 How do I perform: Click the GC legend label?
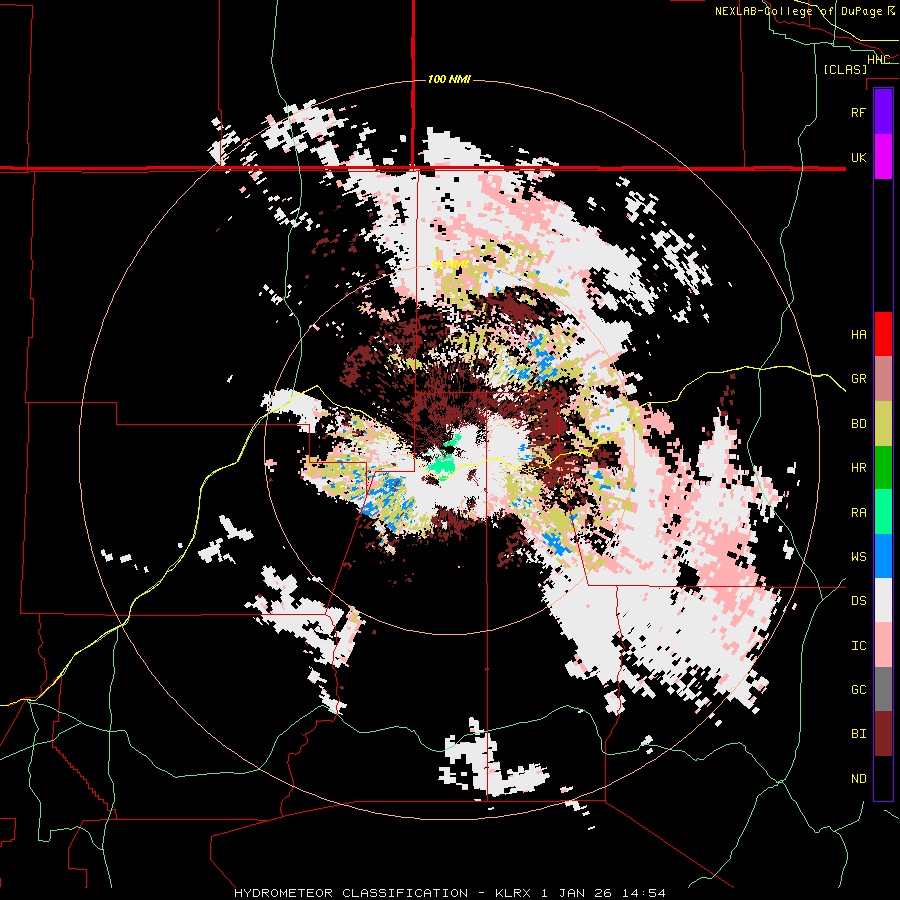858,690
